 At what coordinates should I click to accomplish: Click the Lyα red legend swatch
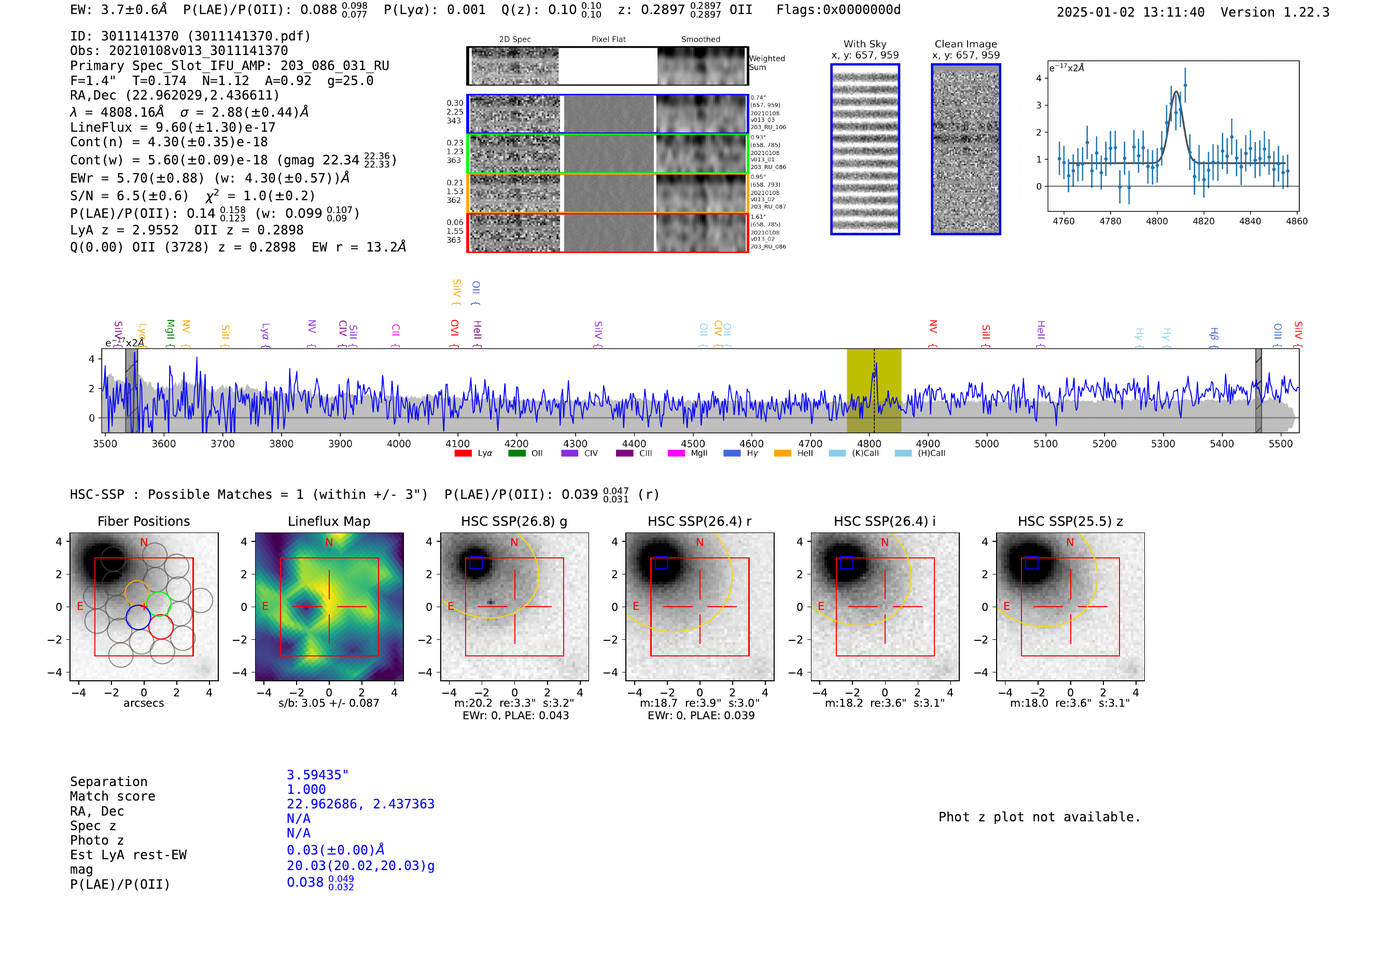tap(463, 453)
